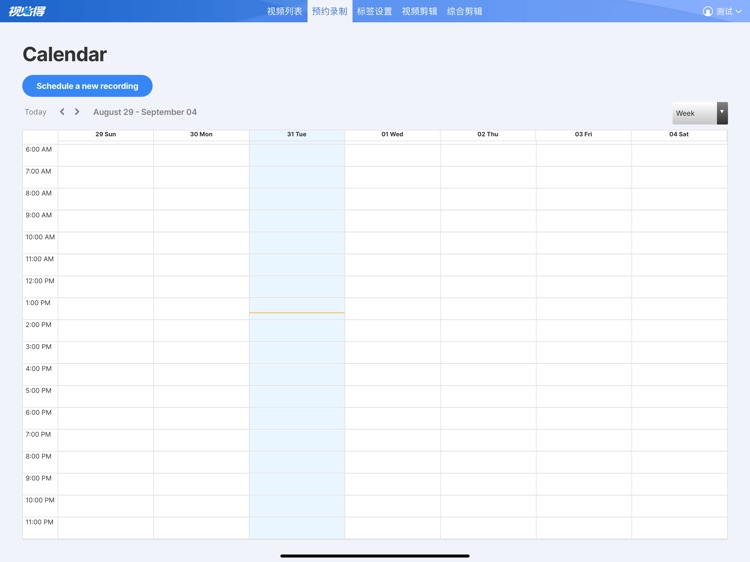Open the 视频列表 tab
The height and width of the screenshot is (562, 750).
click(285, 11)
